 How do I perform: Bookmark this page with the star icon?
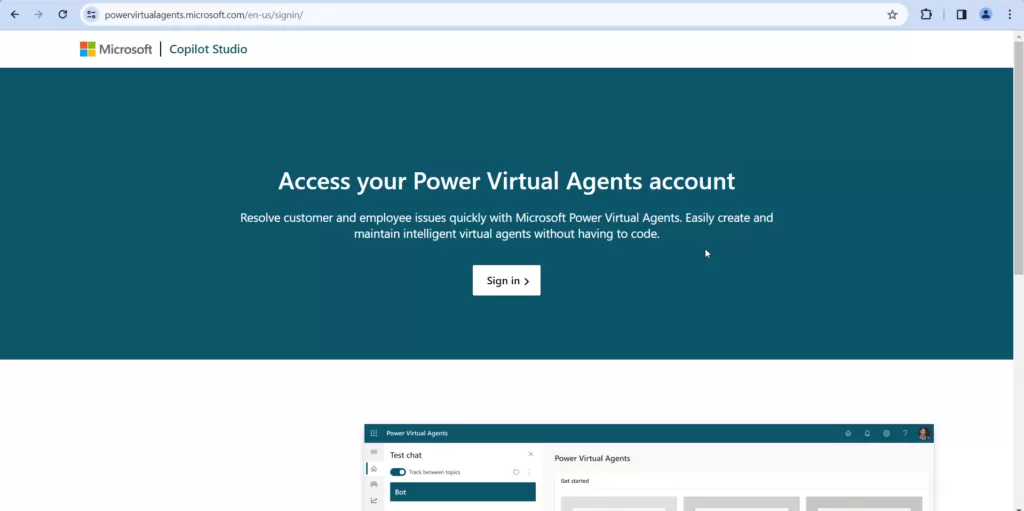pos(892,15)
